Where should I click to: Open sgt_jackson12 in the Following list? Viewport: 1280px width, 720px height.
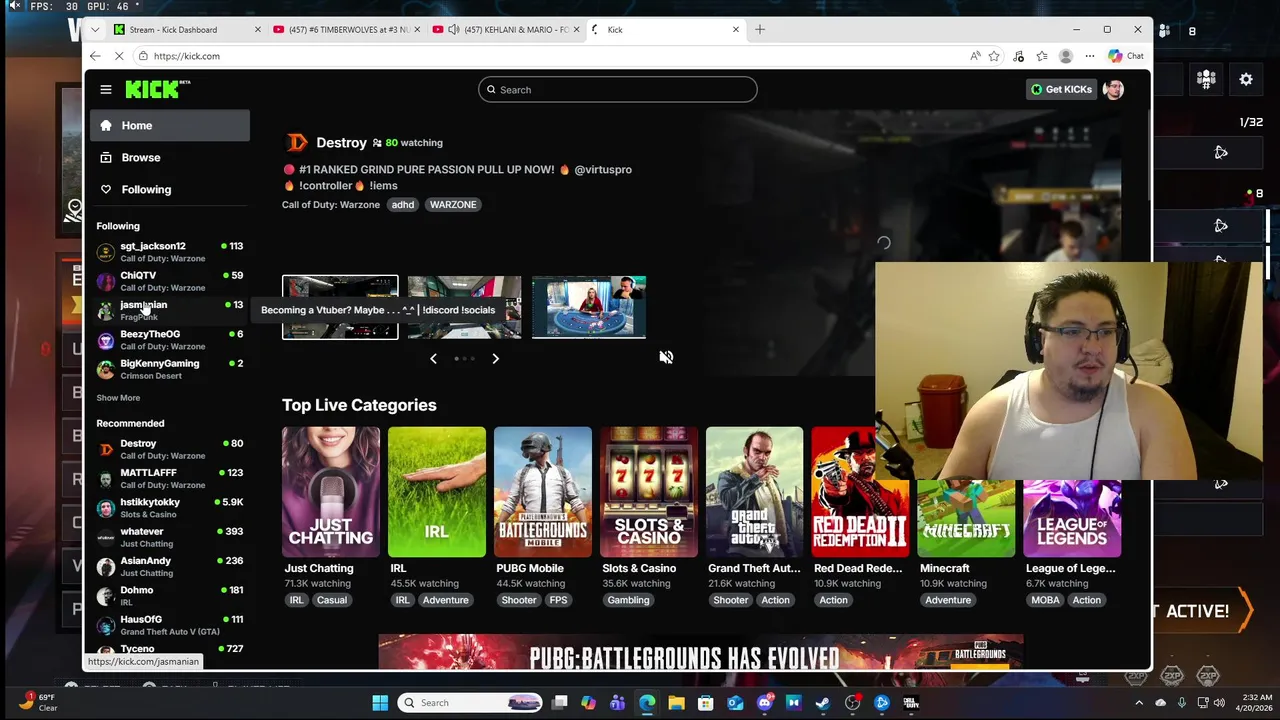[x=170, y=252]
